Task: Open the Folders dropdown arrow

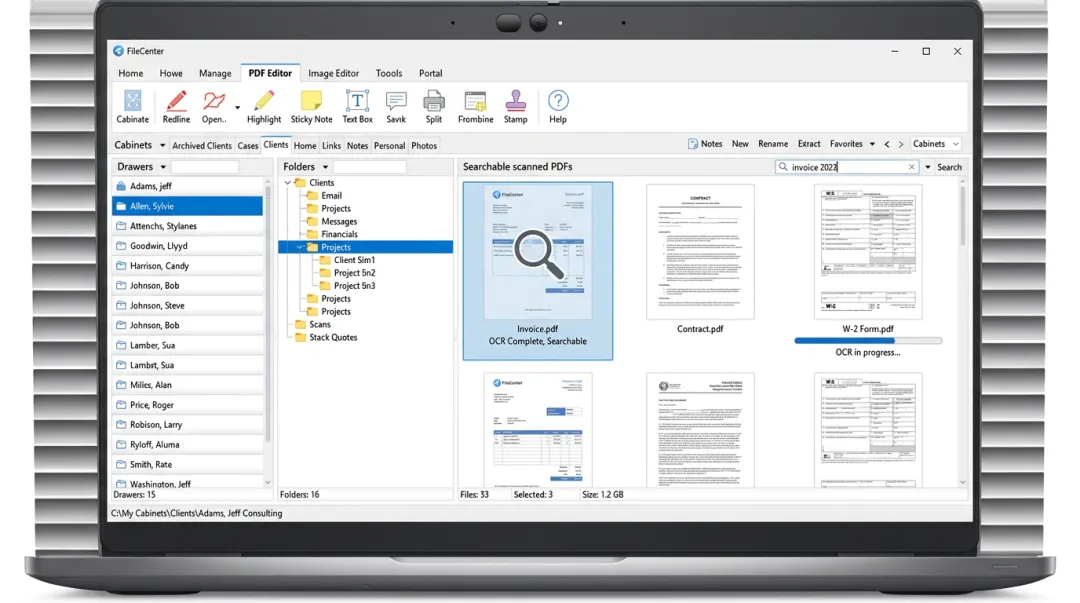Action: coord(325,167)
